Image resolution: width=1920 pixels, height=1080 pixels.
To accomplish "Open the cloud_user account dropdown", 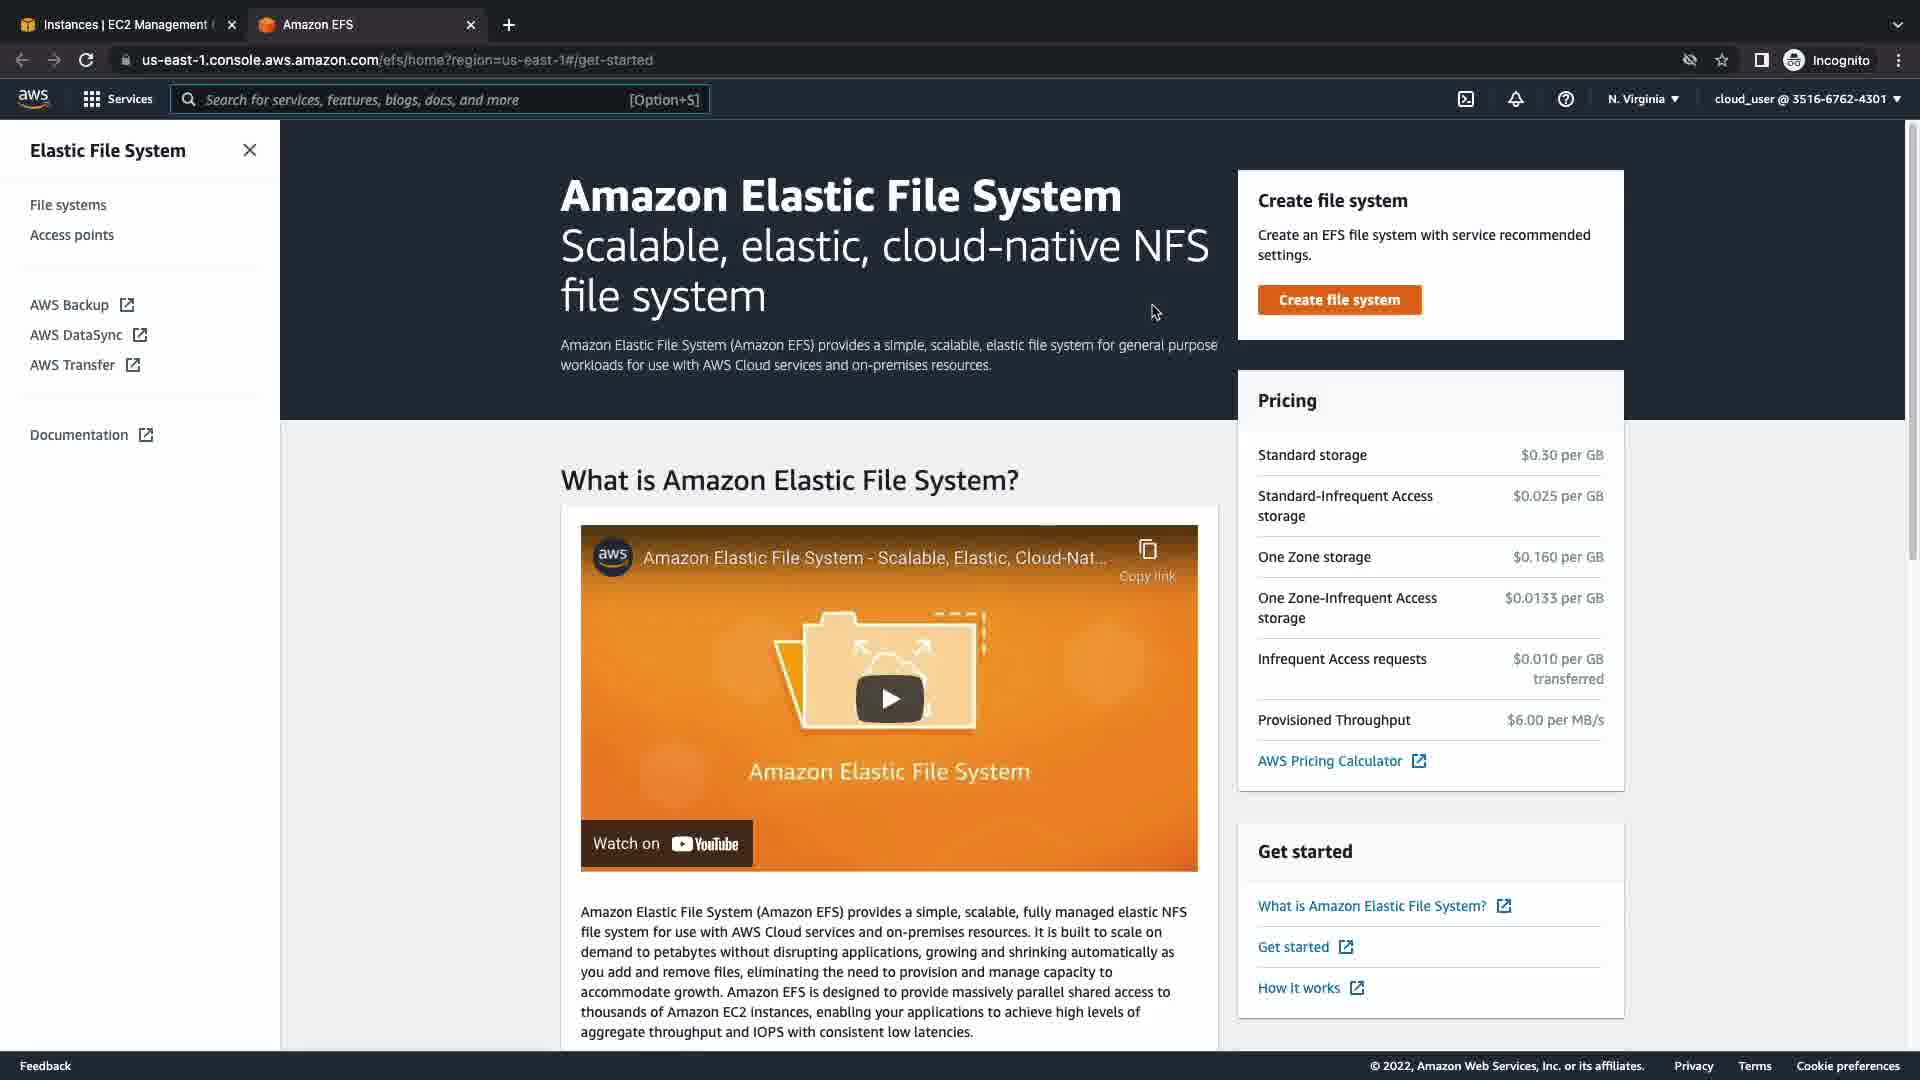I will 1807,99.
